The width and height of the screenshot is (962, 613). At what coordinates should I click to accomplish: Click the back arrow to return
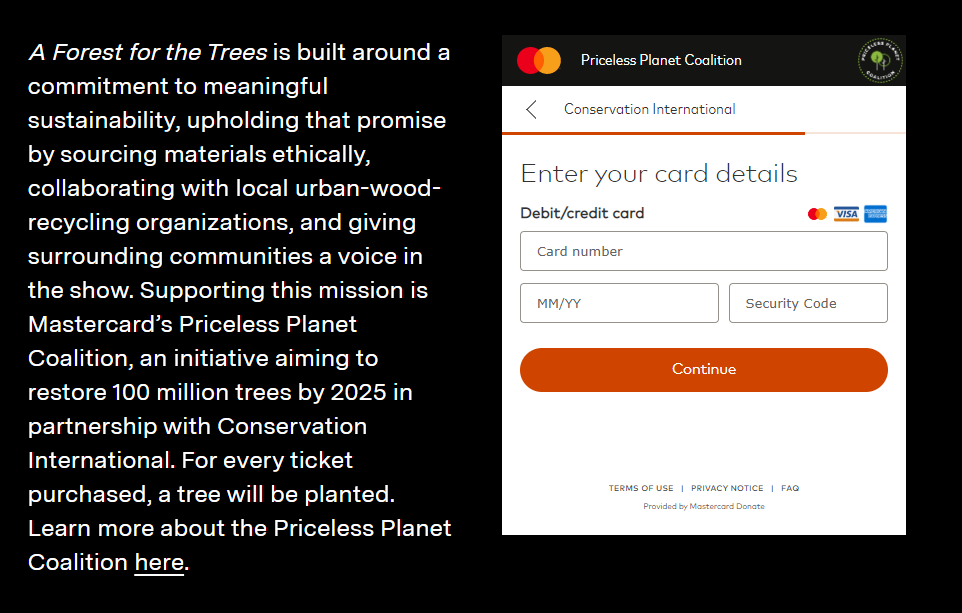click(530, 109)
